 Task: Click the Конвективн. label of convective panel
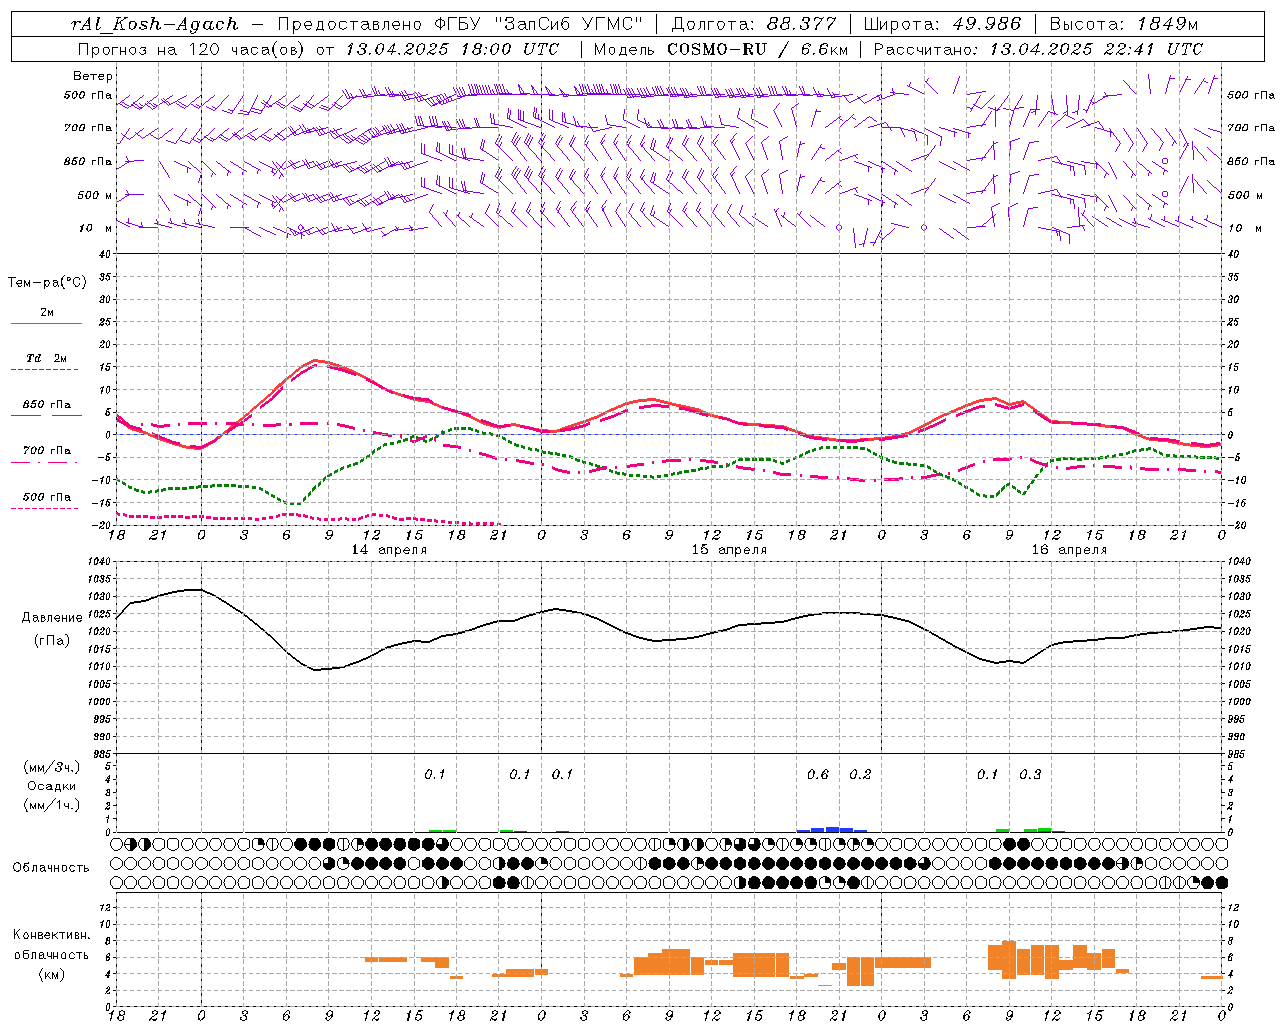[x=52, y=935]
